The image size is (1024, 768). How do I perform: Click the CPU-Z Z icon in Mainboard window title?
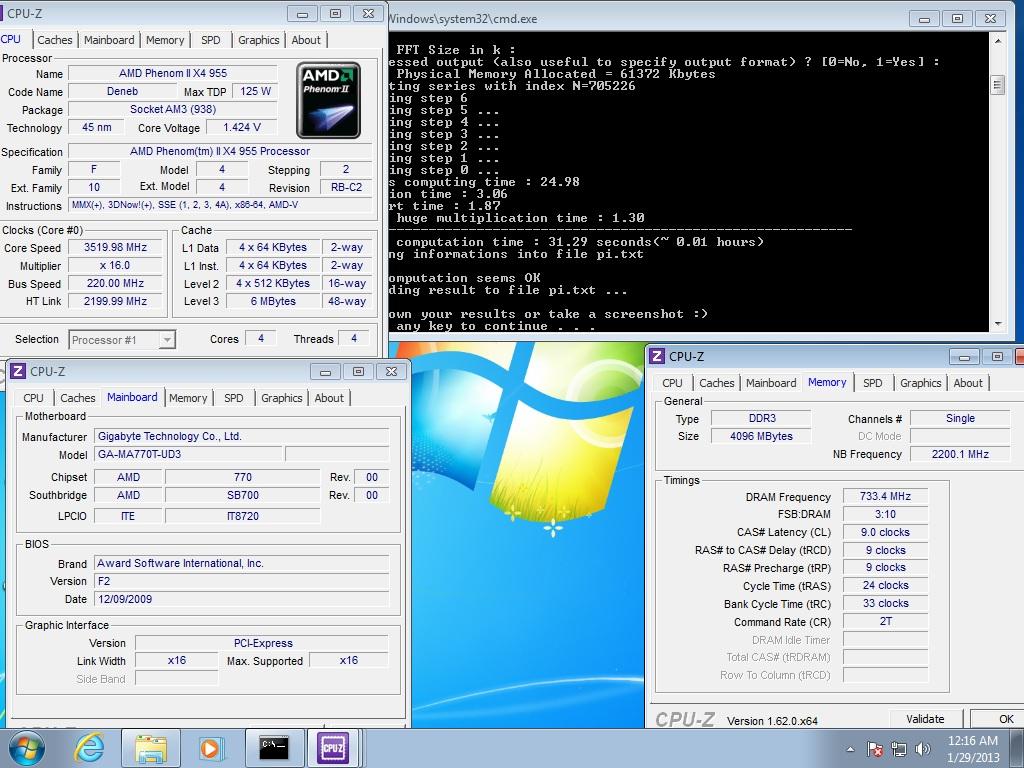click(18, 371)
